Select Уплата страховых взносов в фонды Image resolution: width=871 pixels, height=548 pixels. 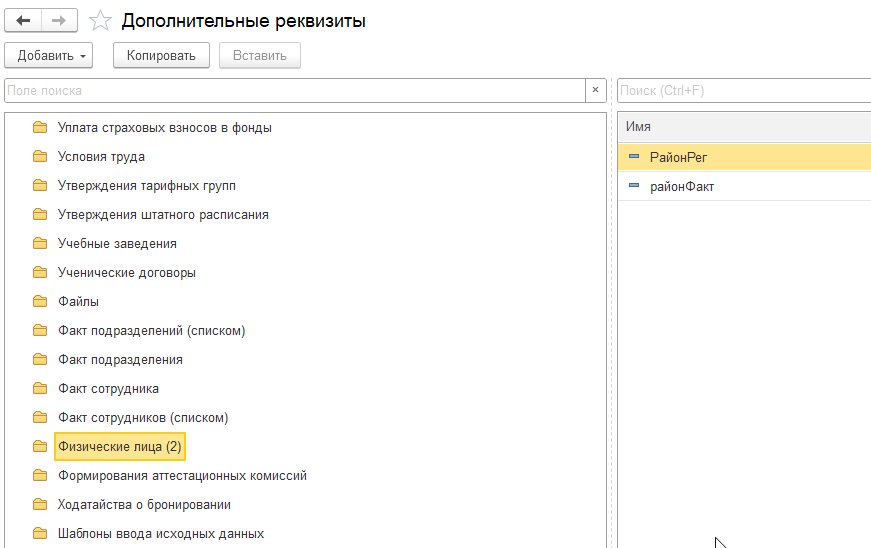click(164, 128)
